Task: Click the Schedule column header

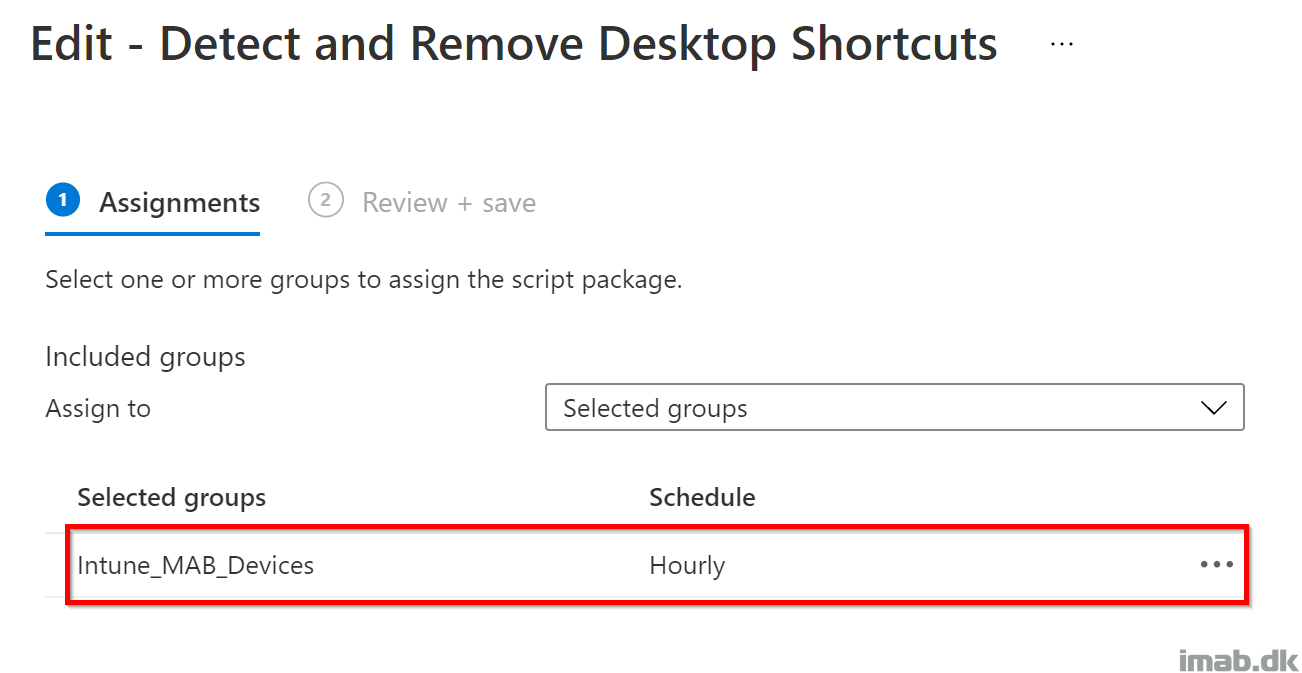Action: [702, 498]
